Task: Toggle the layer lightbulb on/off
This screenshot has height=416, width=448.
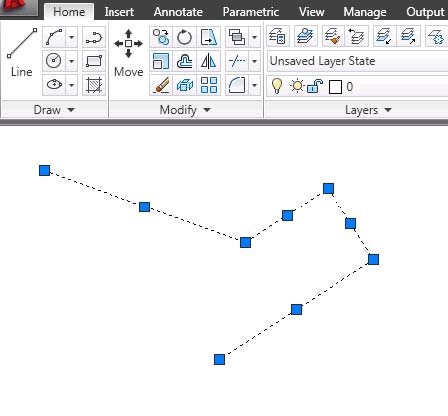Action: (277, 86)
